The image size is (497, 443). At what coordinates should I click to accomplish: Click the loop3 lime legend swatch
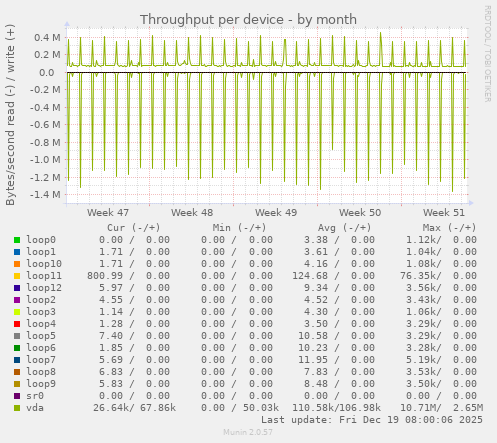click(17, 312)
